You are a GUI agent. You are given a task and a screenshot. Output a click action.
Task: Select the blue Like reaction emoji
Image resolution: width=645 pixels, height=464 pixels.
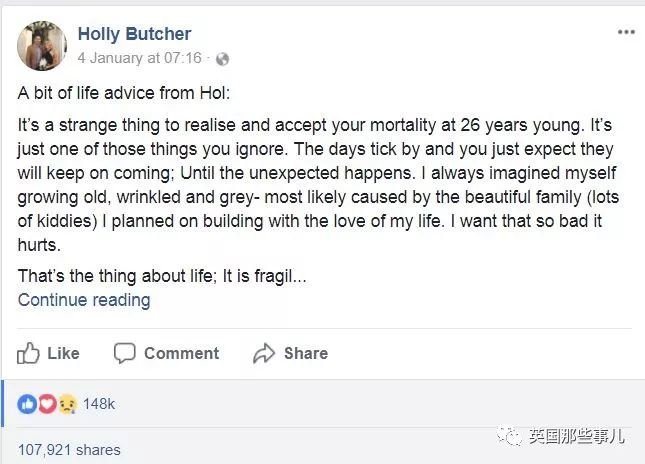coord(27,403)
